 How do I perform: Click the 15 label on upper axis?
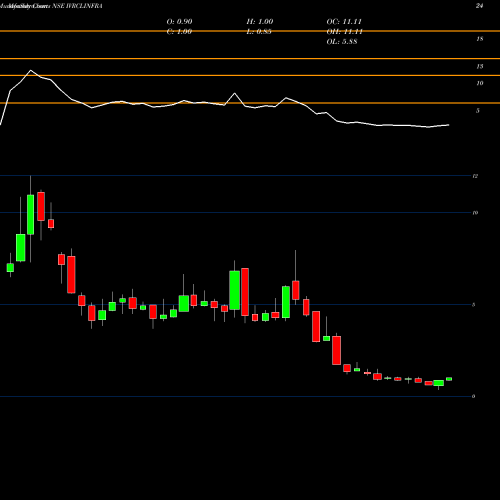[x=479, y=66]
